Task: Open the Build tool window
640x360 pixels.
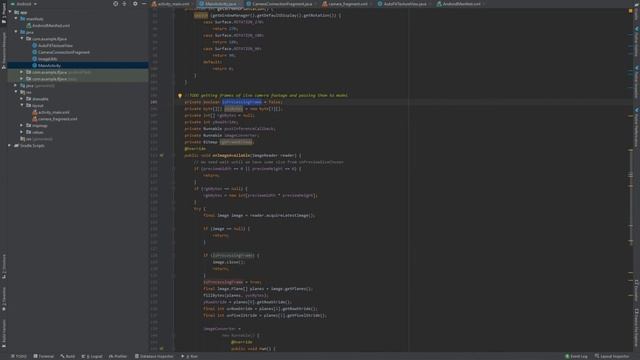Action: (x=68, y=356)
